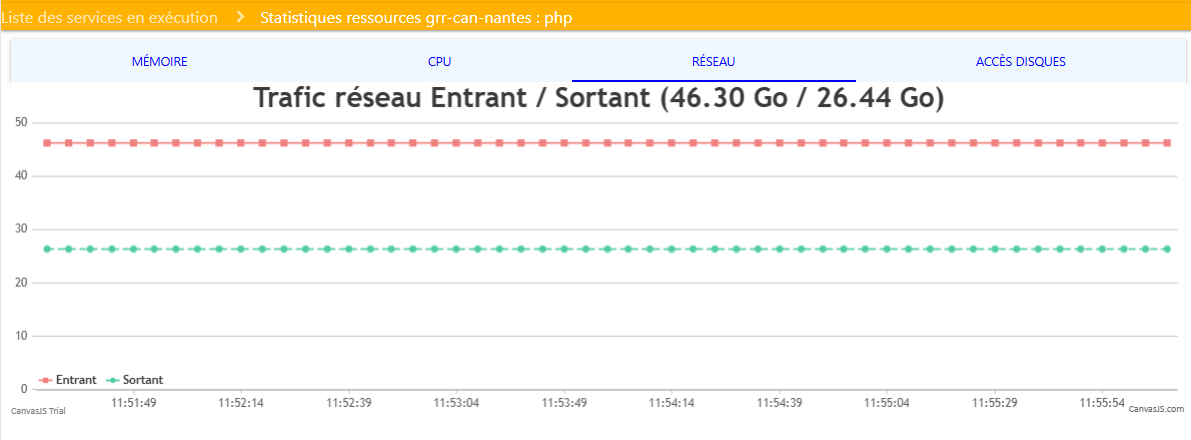Select leftmost Sortant data point on green line

coord(47,249)
